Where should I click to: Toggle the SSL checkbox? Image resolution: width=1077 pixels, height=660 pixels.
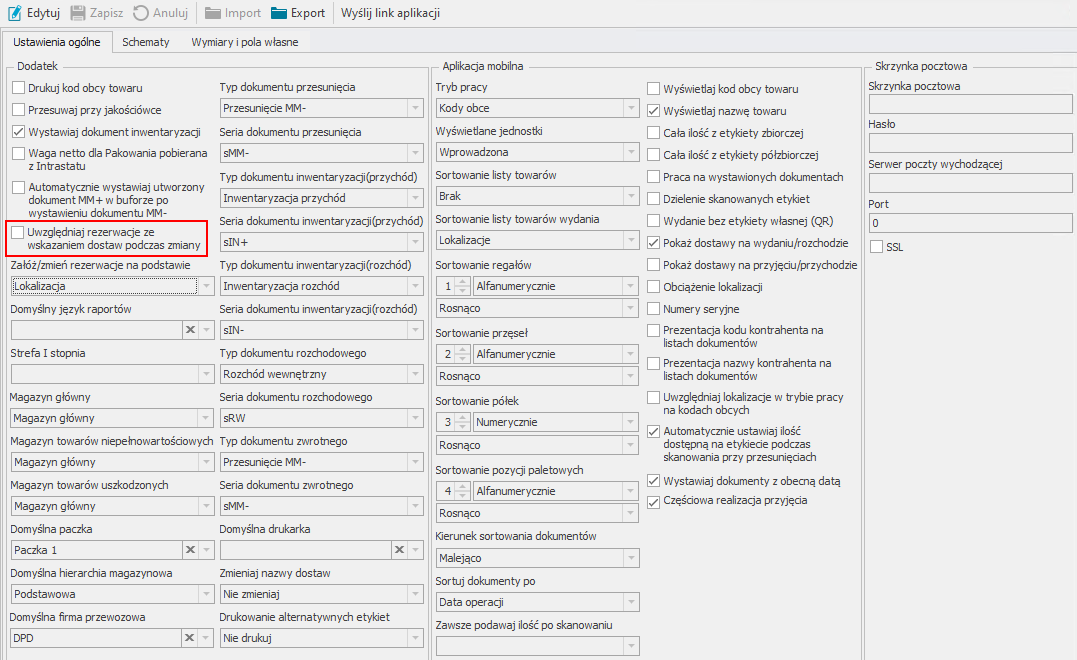click(x=877, y=246)
